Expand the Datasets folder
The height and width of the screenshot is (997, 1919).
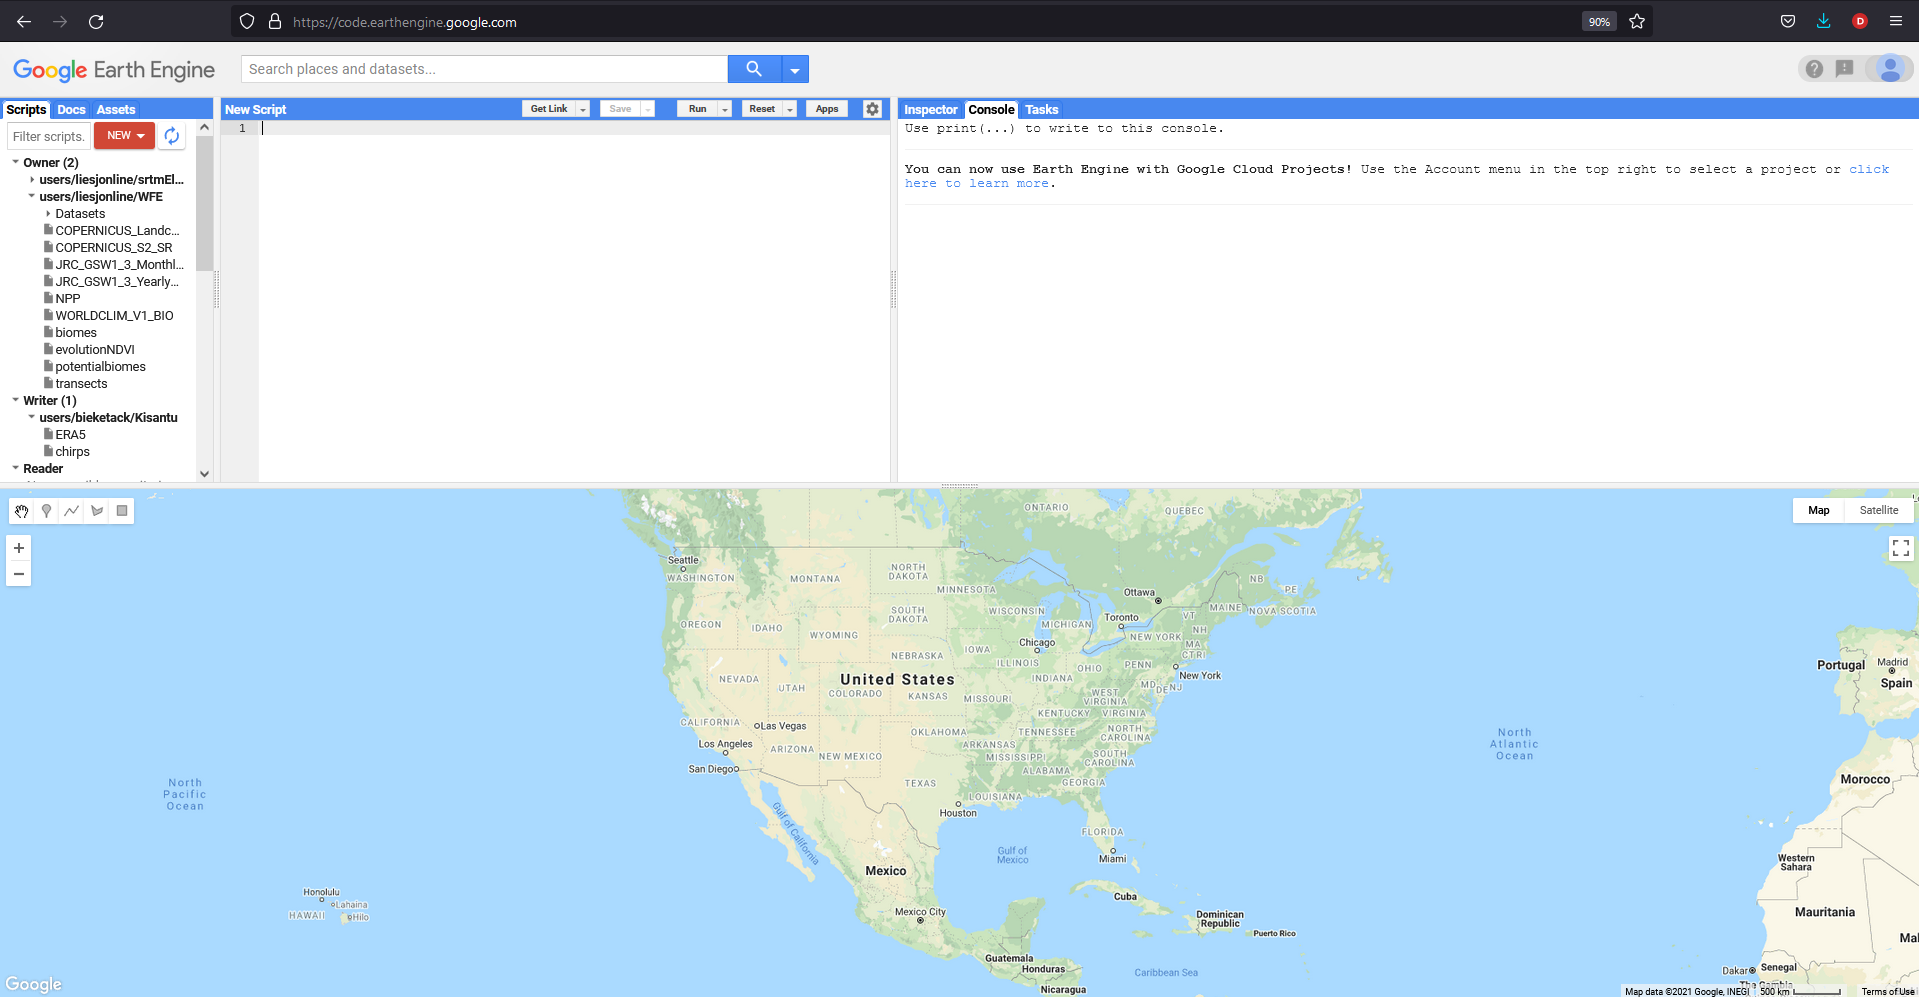(x=47, y=214)
